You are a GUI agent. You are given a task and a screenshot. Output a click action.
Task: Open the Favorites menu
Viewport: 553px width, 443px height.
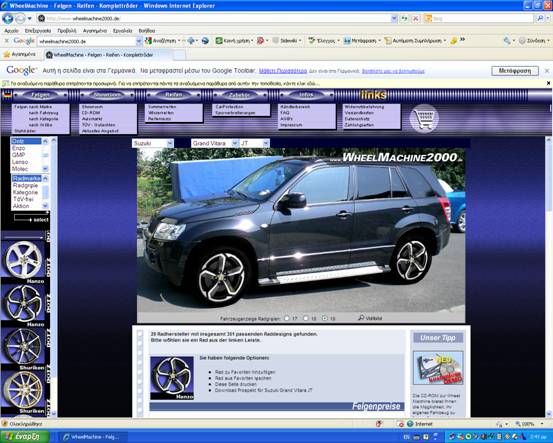95,31
